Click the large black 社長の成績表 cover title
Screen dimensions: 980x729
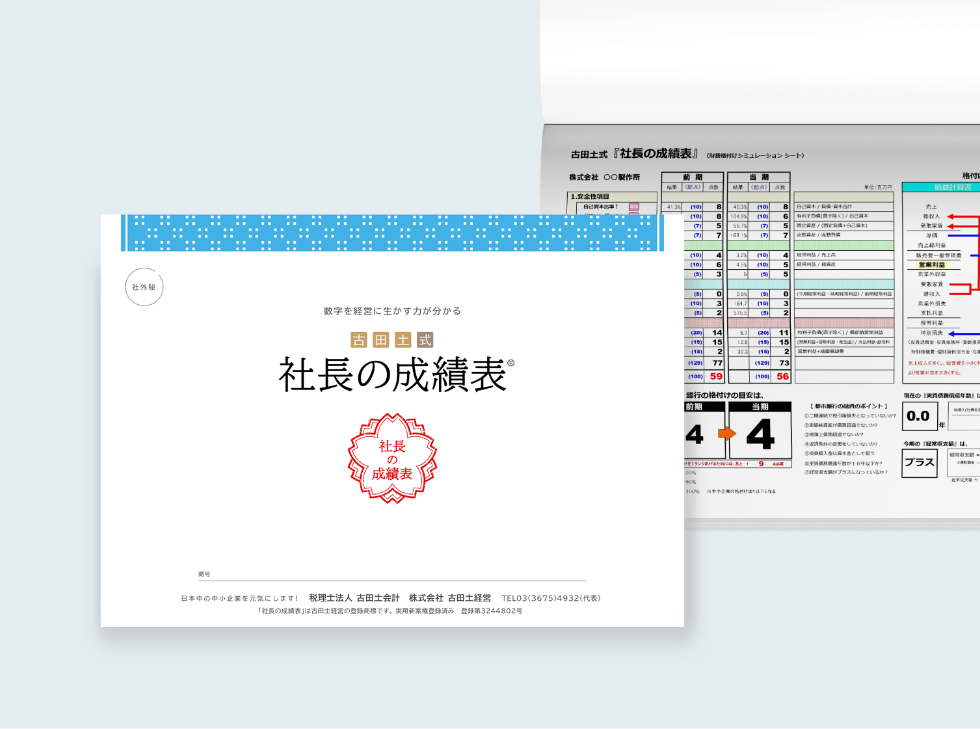392,375
